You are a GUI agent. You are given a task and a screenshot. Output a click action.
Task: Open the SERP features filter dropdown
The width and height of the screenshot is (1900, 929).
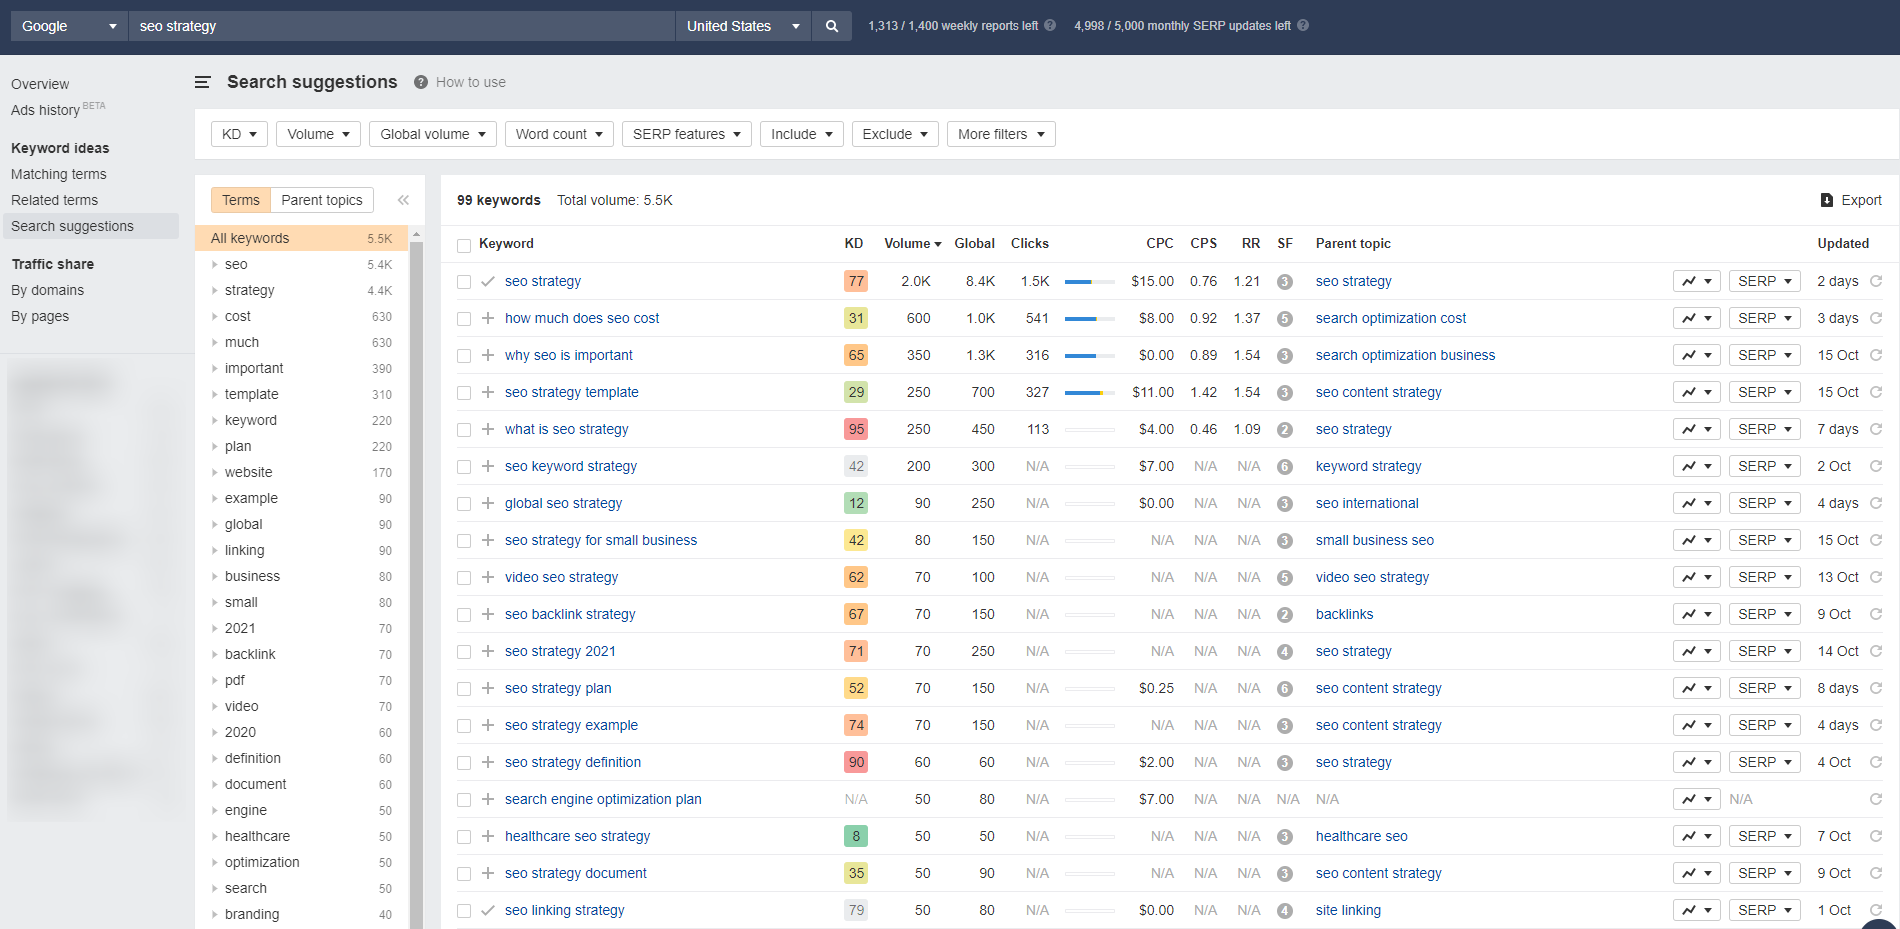686,134
